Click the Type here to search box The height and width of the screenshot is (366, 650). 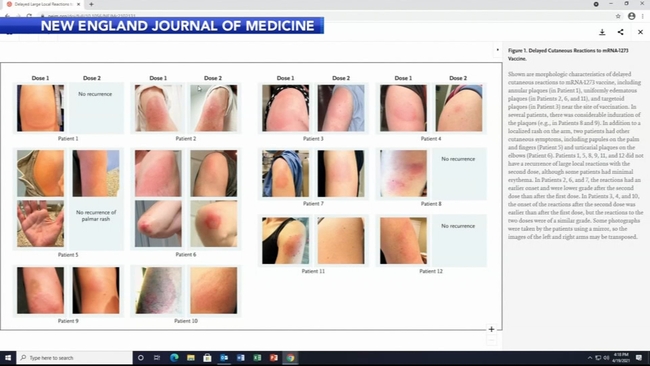point(75,357)
